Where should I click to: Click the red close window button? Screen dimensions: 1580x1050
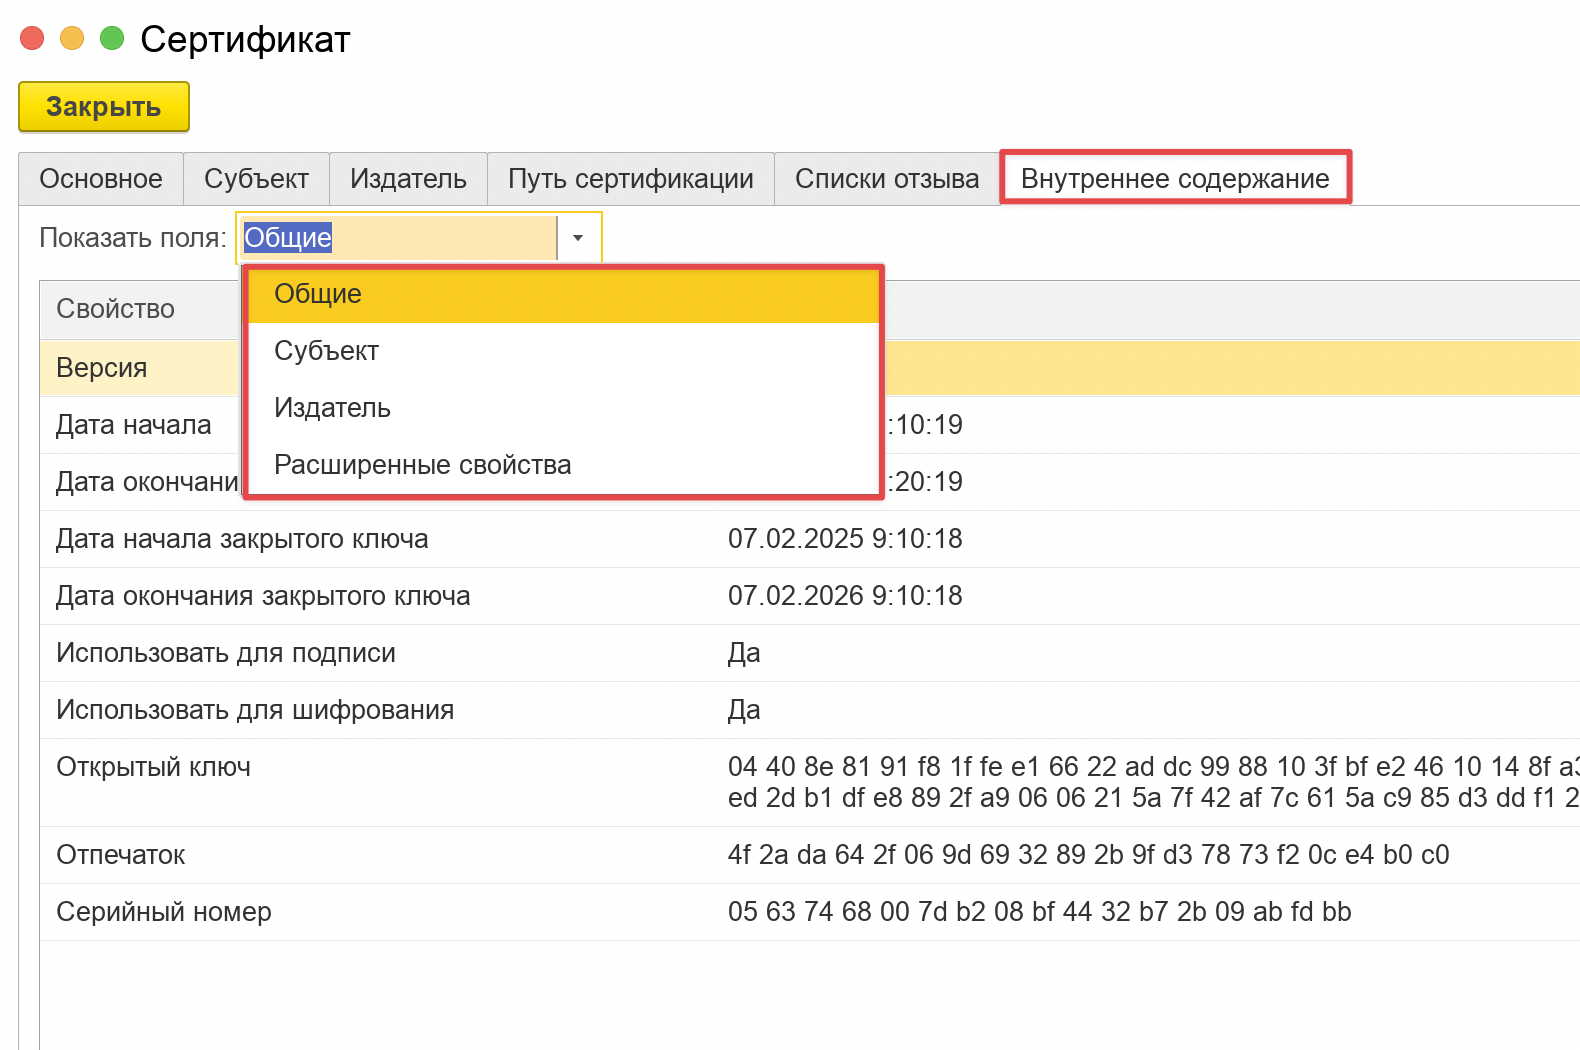click(x=32, y=39)
